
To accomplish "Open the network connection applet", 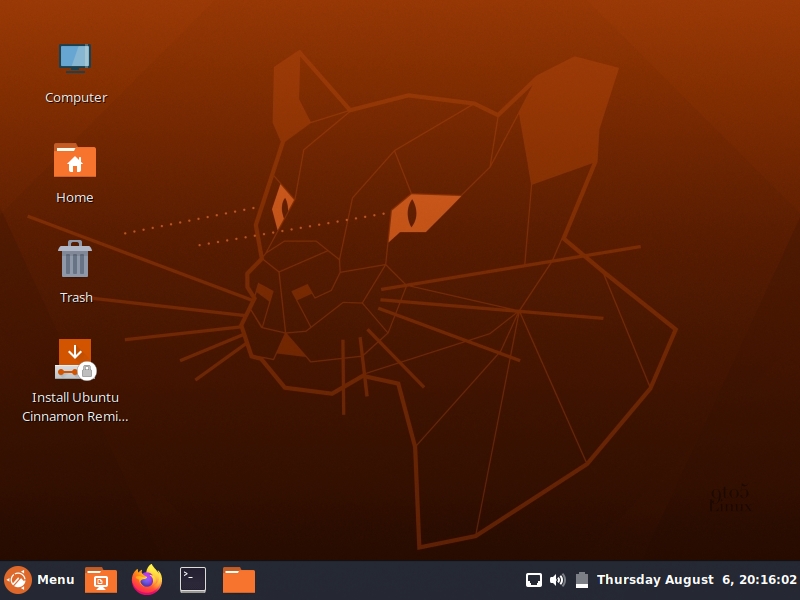I will (x=534, y=580).
